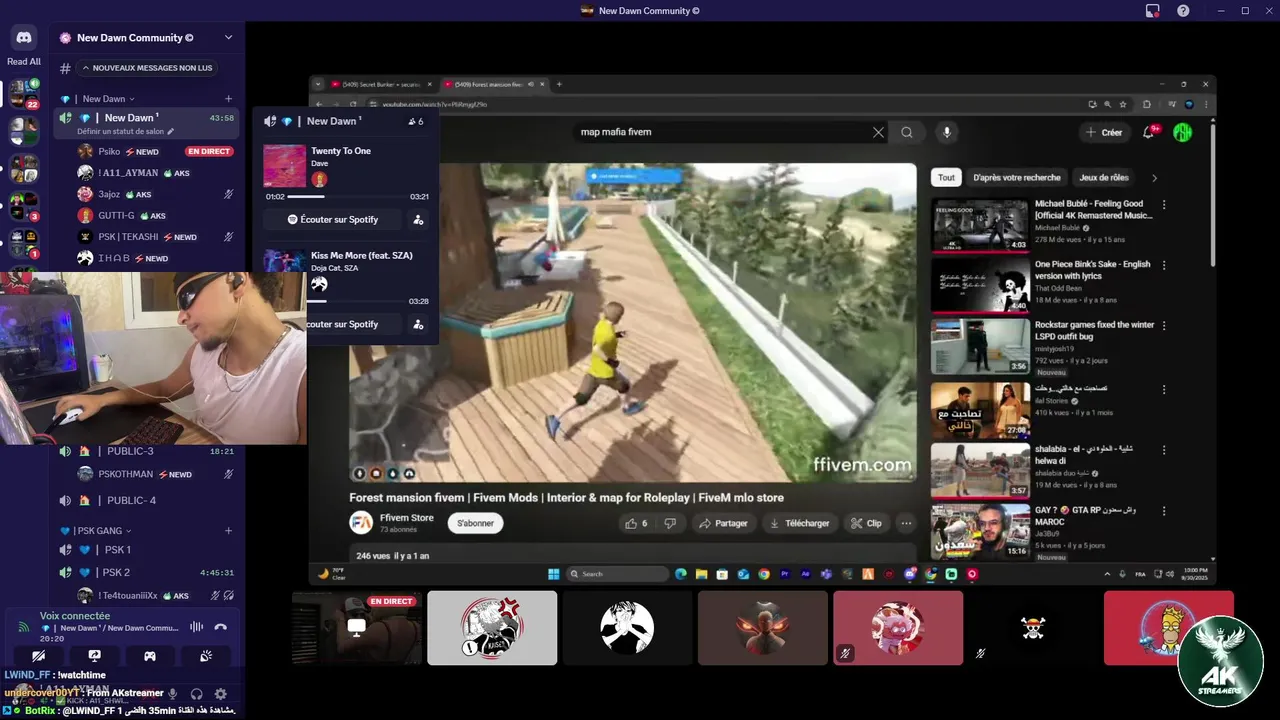Open Discord user settings gear
Screen dimensions: 1280x720
221,694
